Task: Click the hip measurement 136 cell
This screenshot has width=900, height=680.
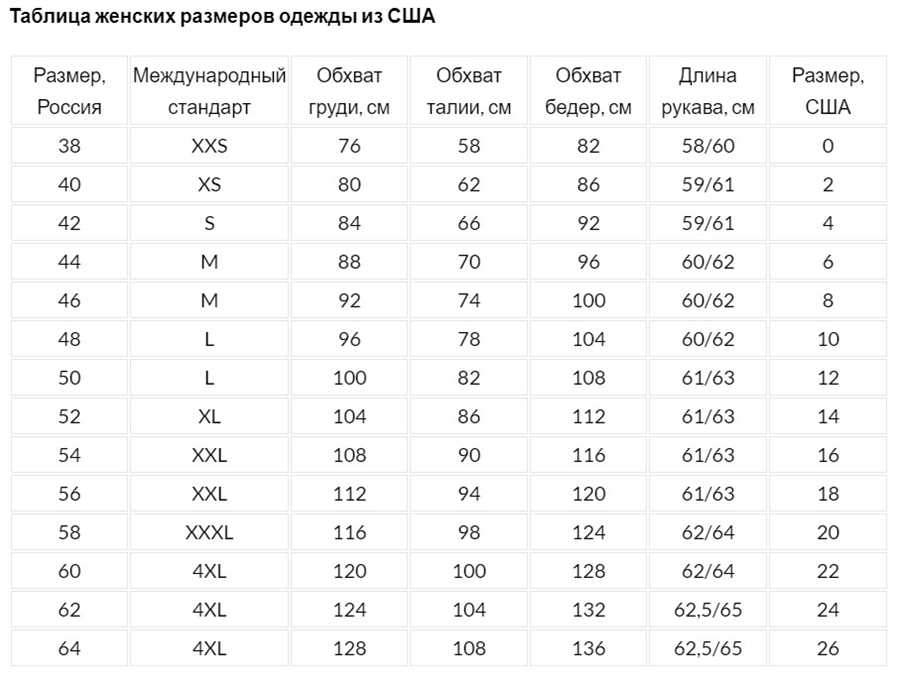Action: click(x=588, y=649)
